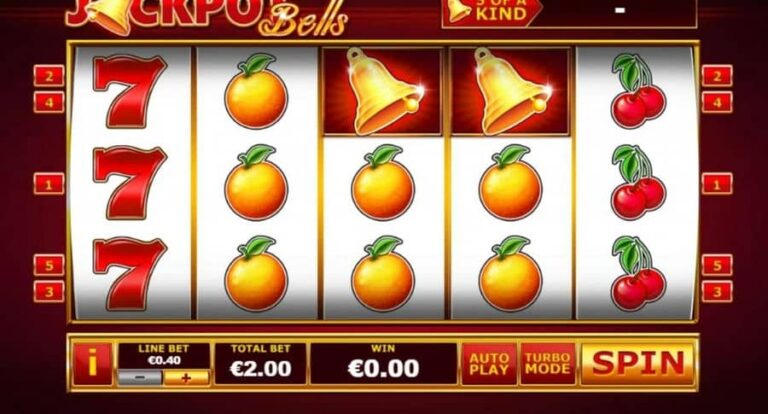Select payline 3 on left side
This screenshot has height=414, width=768.
tap(49, 292)
